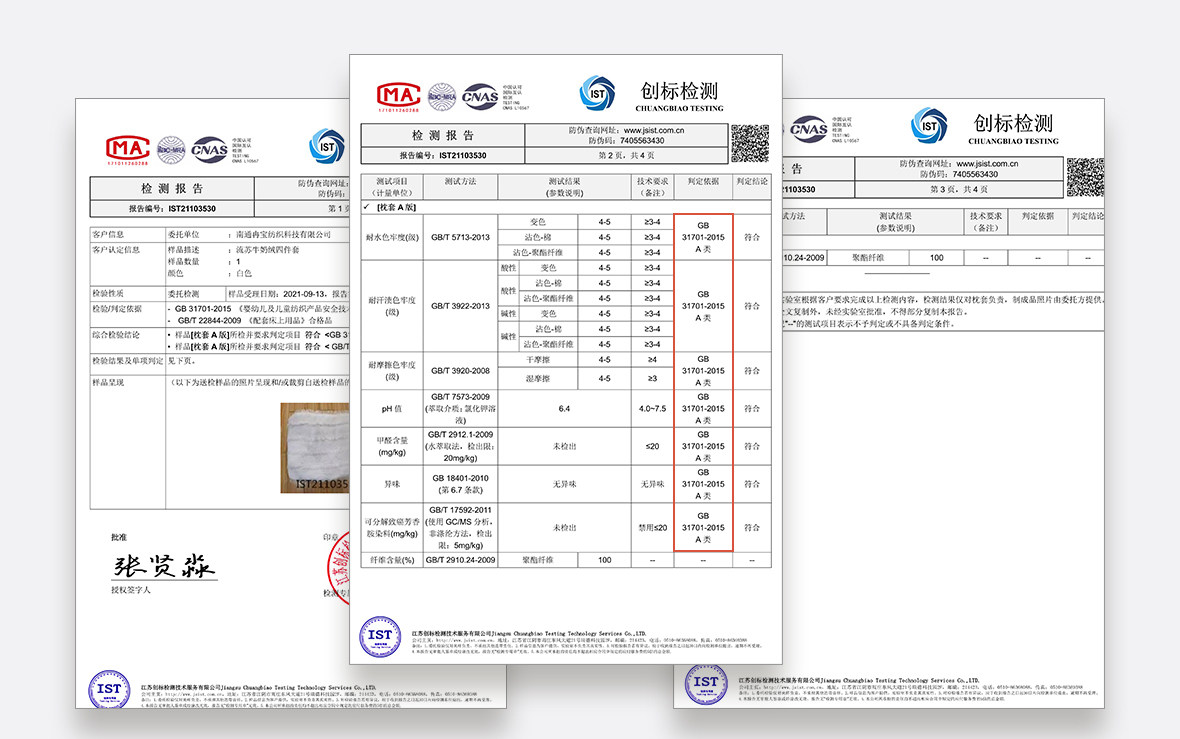The width and height of the screenshot is (1180, 739).
Task: Click the 4.0~7.5 requirement cell
Action: (652, 409)
